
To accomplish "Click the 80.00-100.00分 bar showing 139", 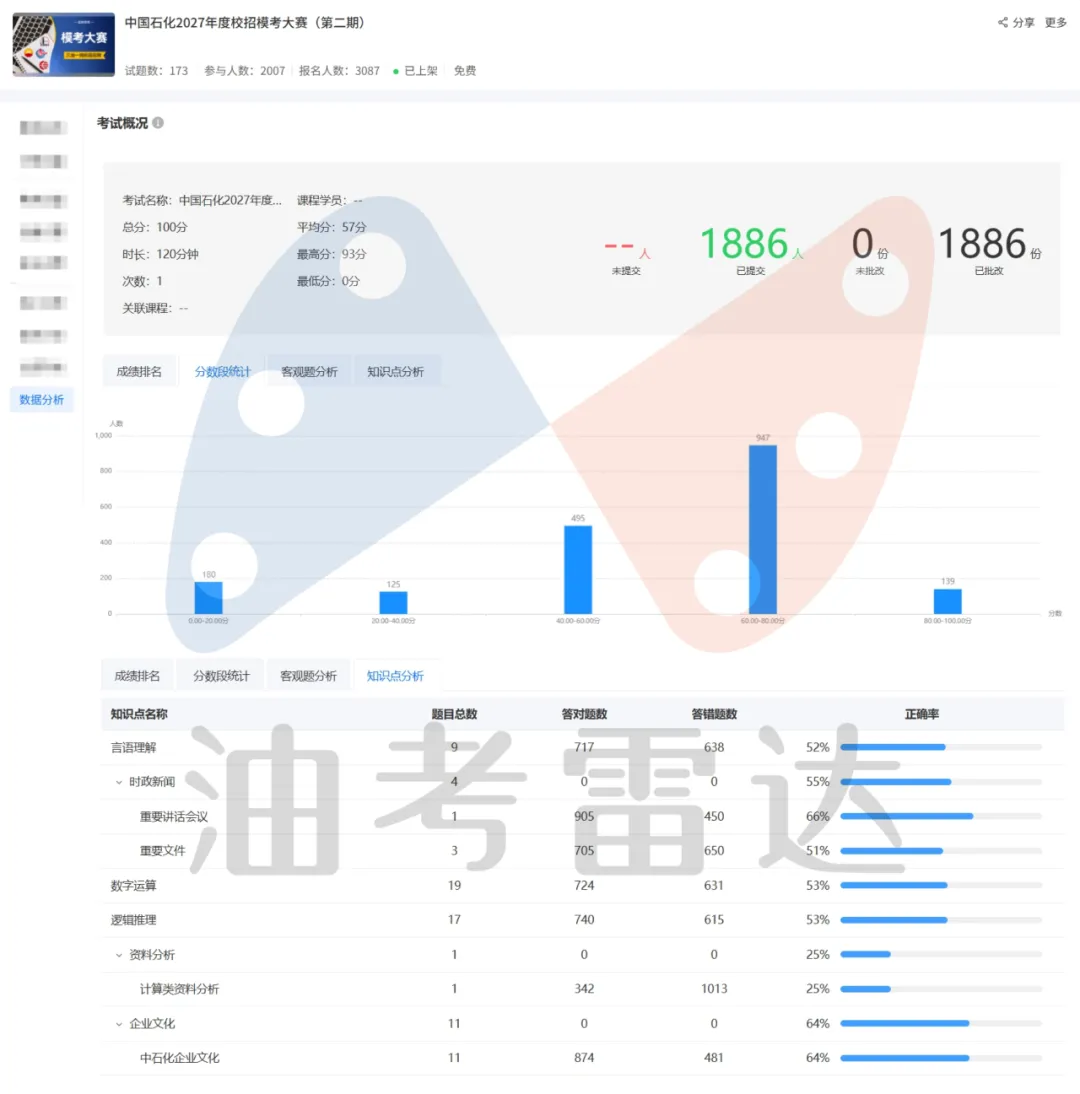I will tap(947, 601).
